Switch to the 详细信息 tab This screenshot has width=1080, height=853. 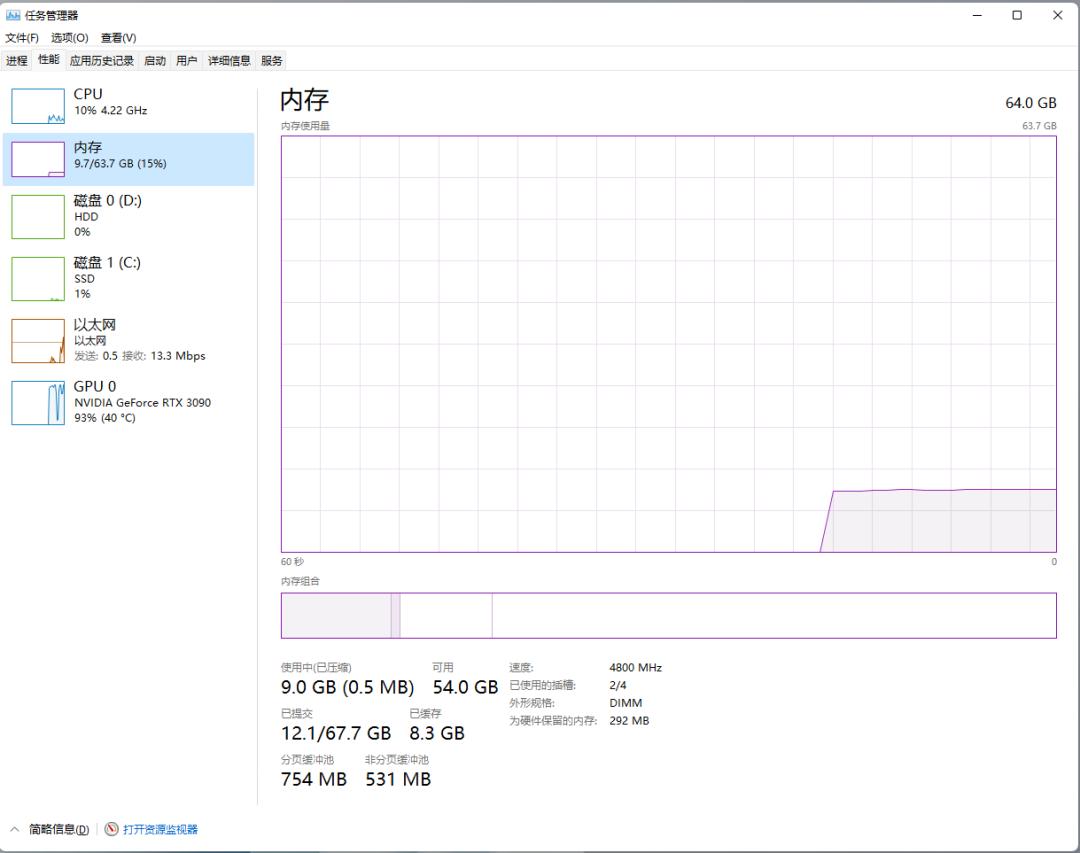(x=229, y=61)
